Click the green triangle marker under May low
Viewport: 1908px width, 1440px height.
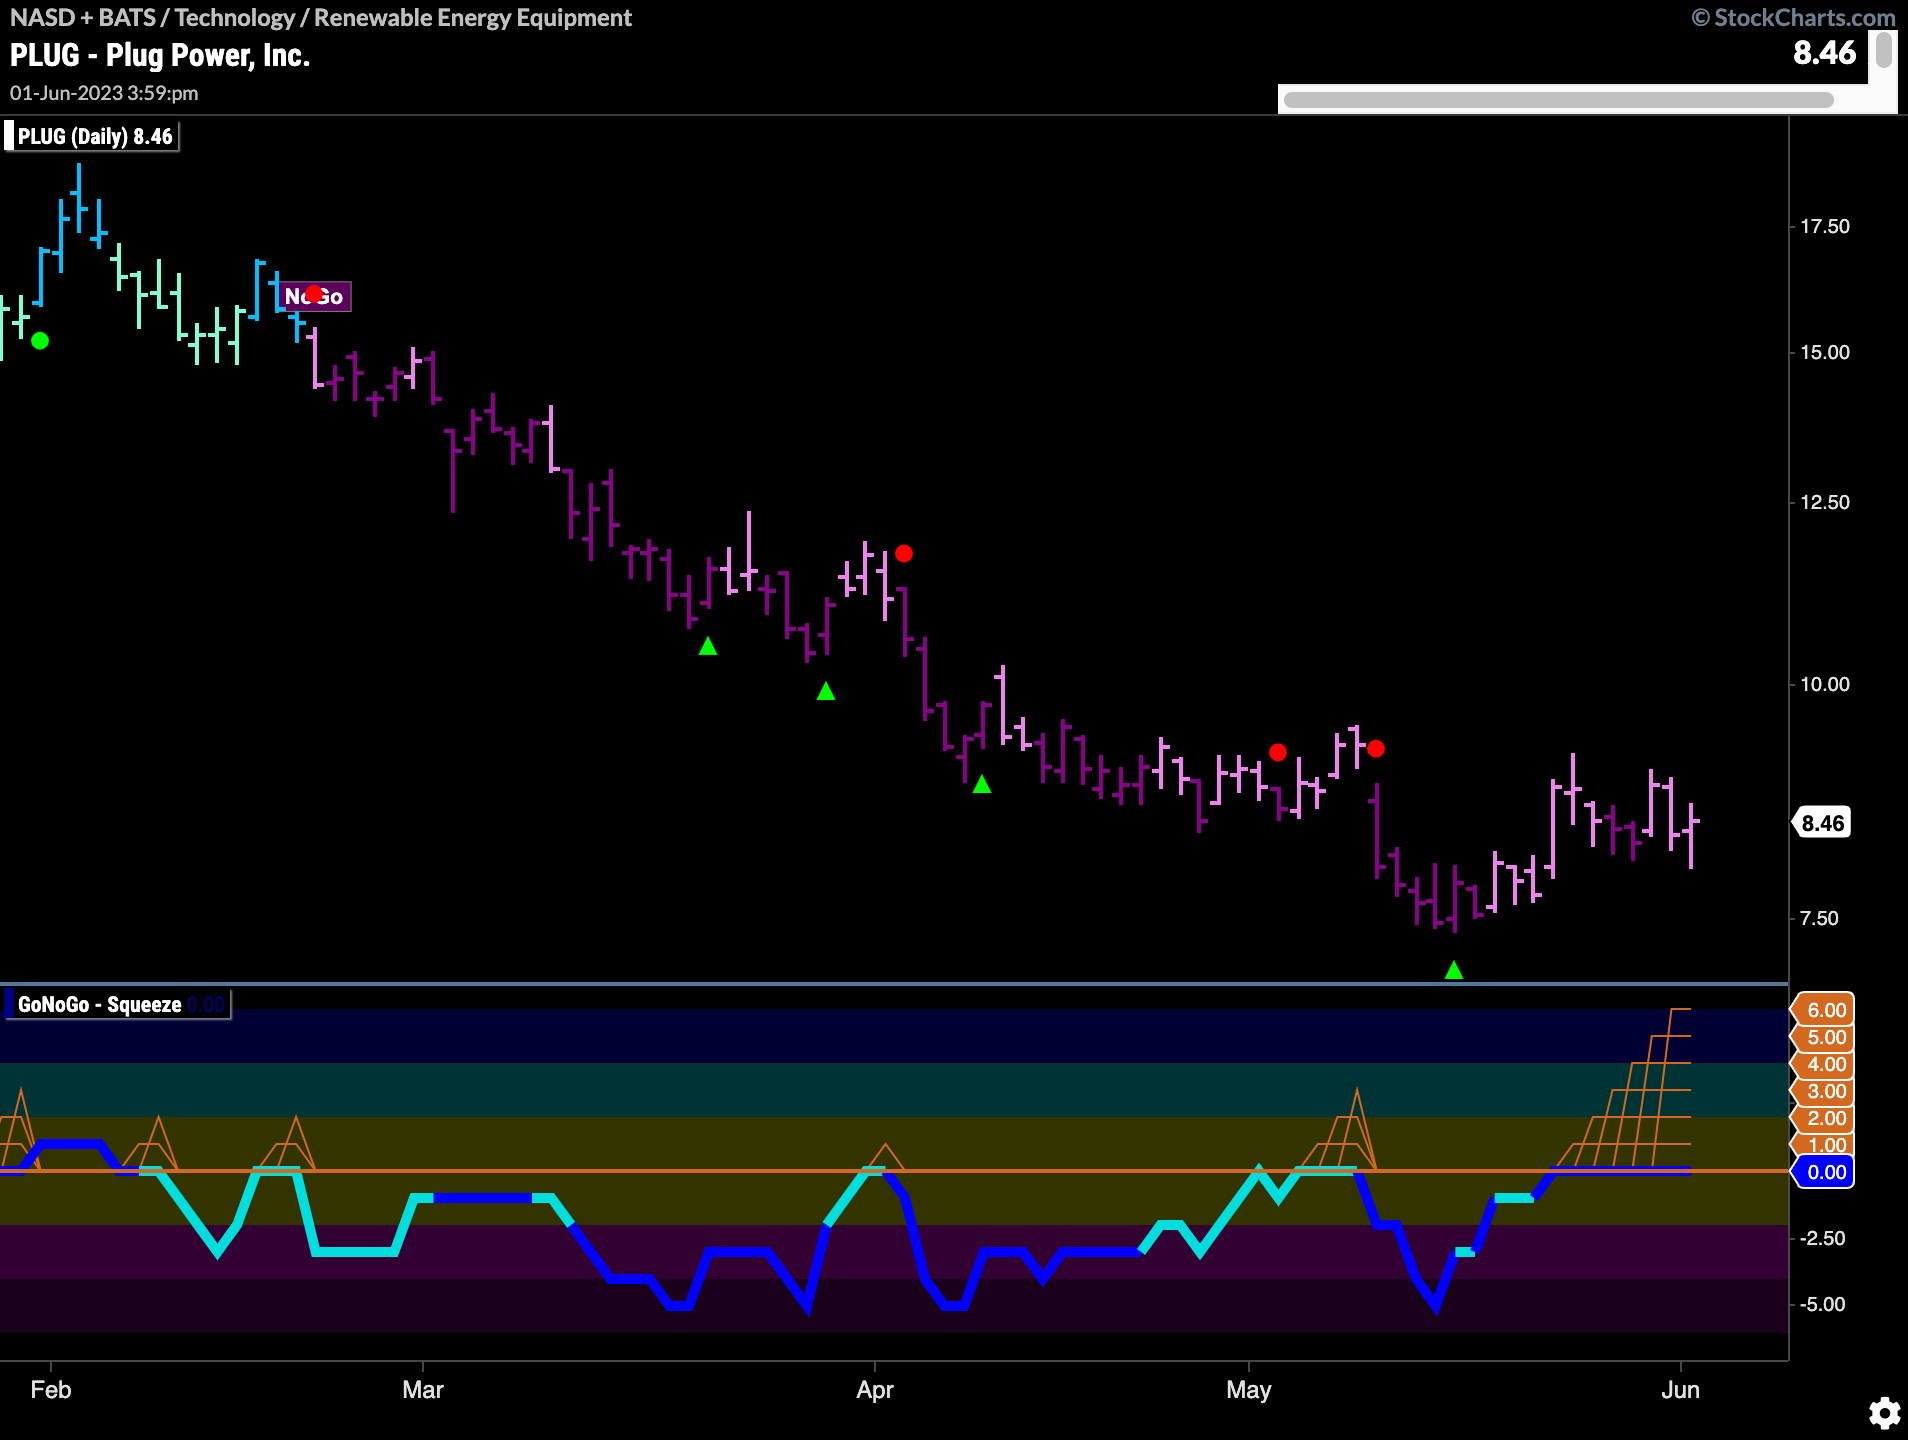click(1454, 970)
